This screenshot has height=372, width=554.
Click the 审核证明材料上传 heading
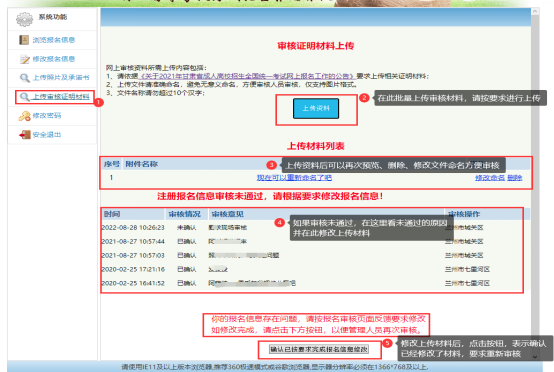pos(316,46)
